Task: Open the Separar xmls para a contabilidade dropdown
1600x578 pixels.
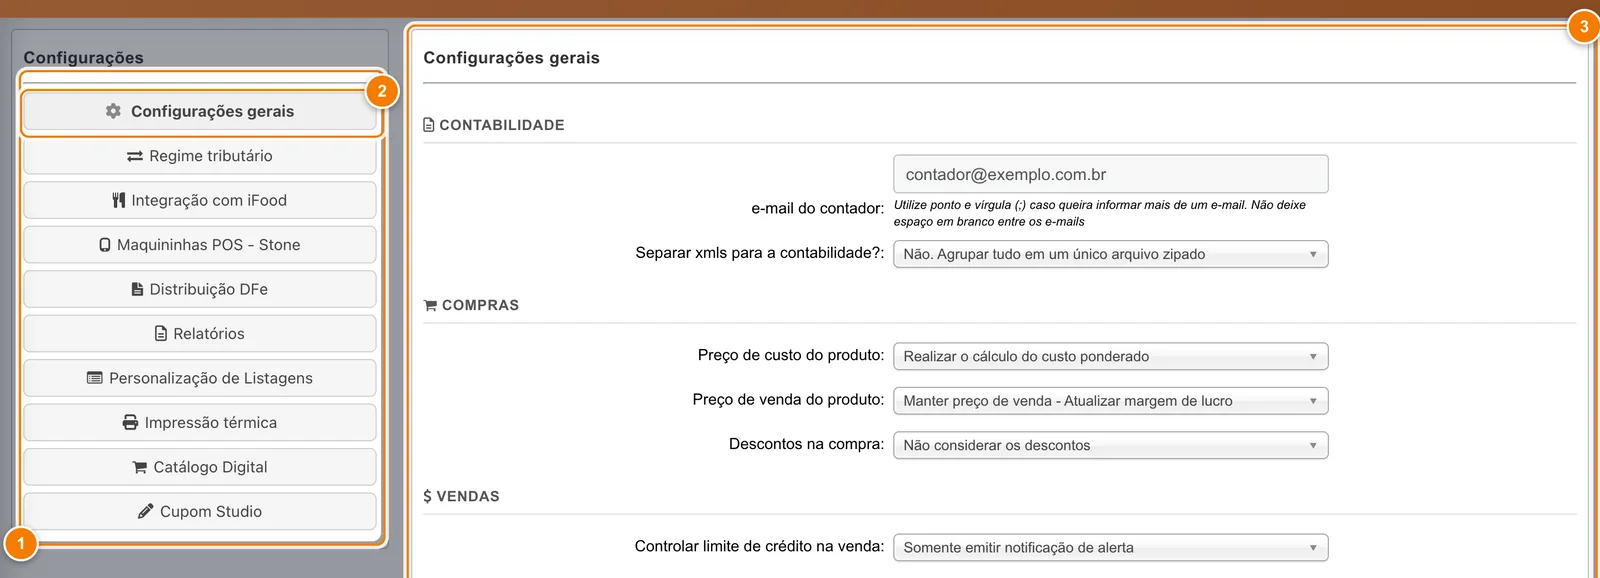Action: [x=1111, y=254]
